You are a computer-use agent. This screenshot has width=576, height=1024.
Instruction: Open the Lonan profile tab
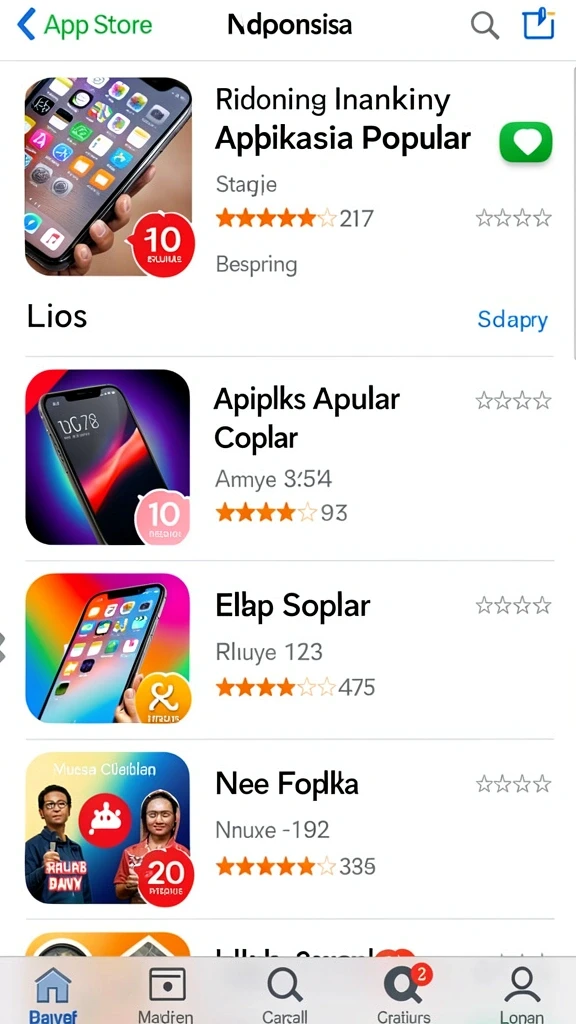tap(522, 995)
